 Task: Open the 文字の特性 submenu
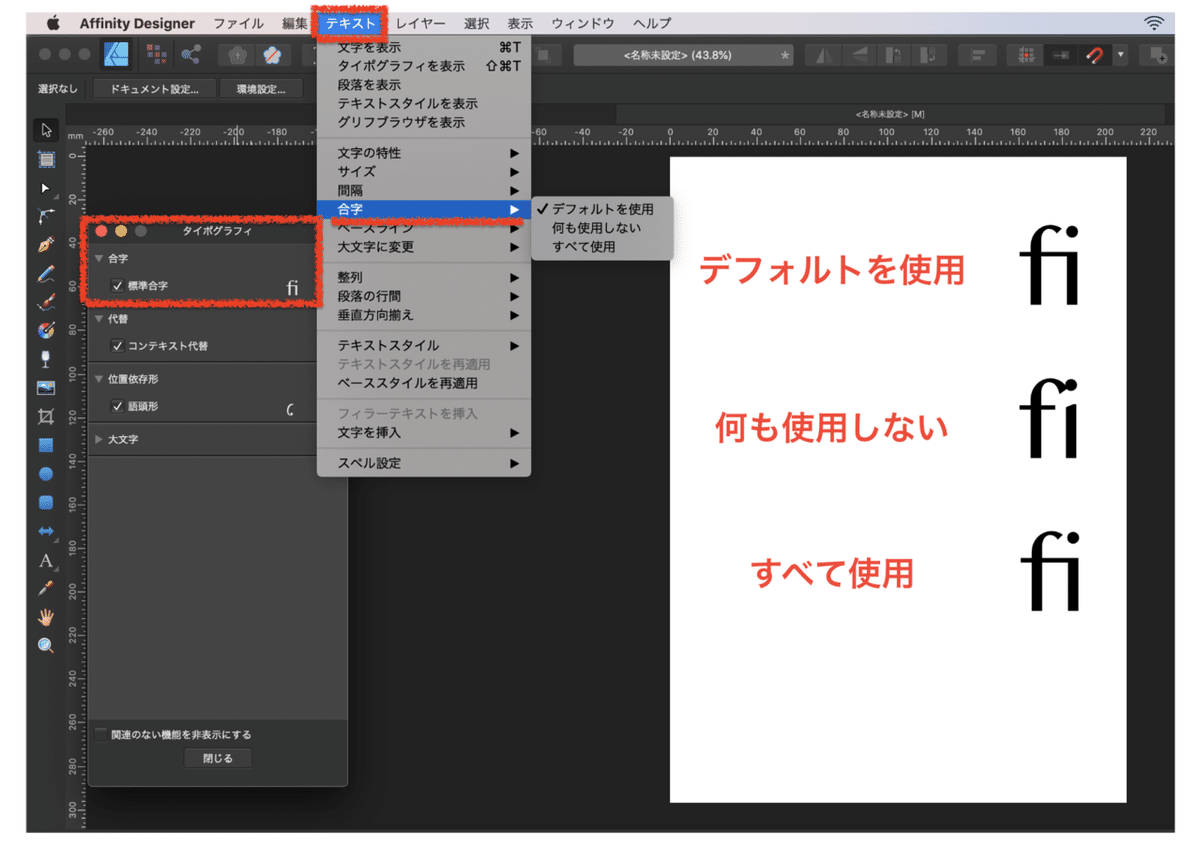click(424, 153)
